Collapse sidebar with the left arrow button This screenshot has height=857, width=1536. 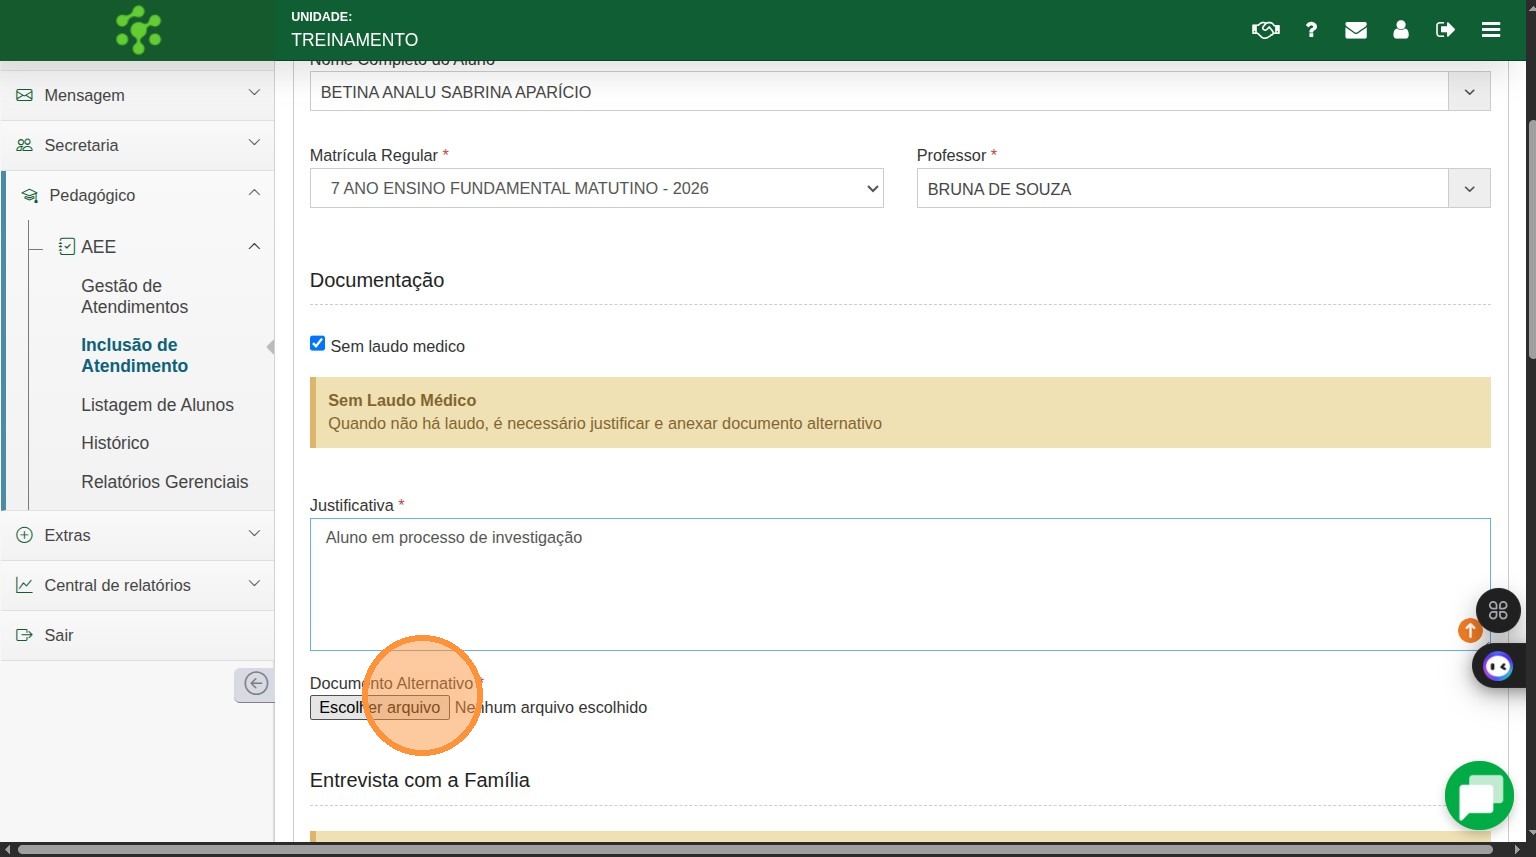pyautogui.click(x=256, y=684)
